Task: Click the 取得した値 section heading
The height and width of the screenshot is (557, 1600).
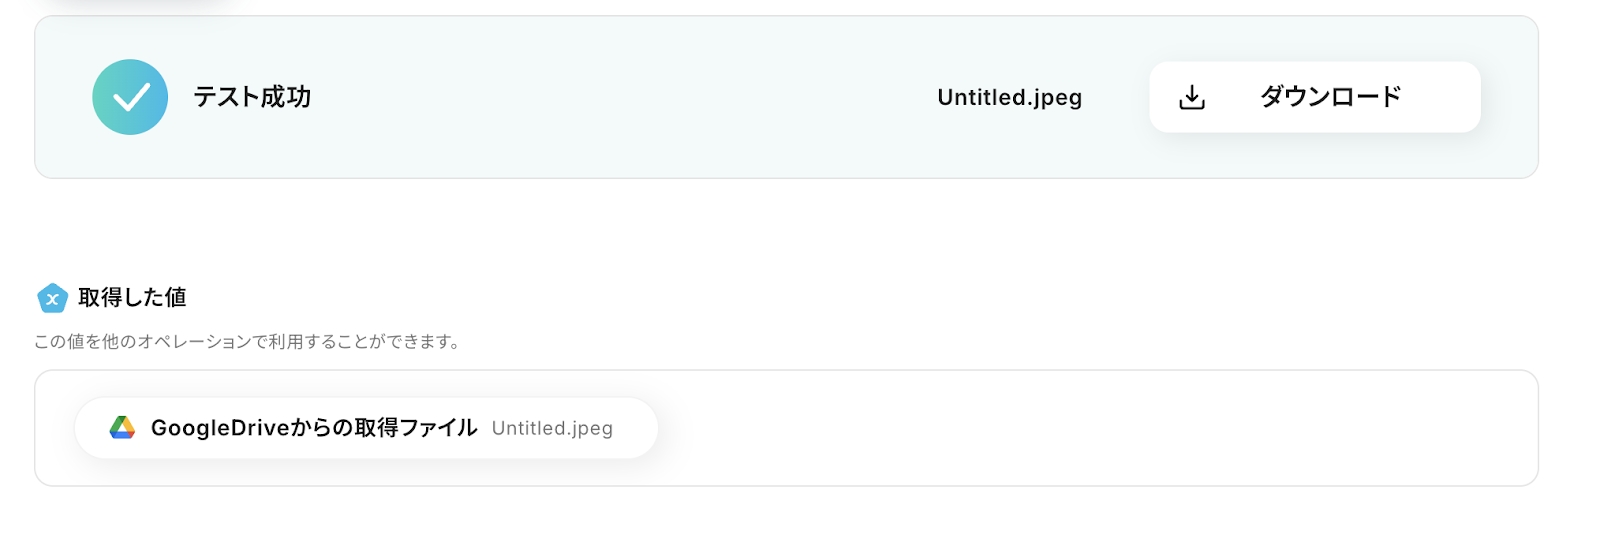Action: tap(132, 297)
